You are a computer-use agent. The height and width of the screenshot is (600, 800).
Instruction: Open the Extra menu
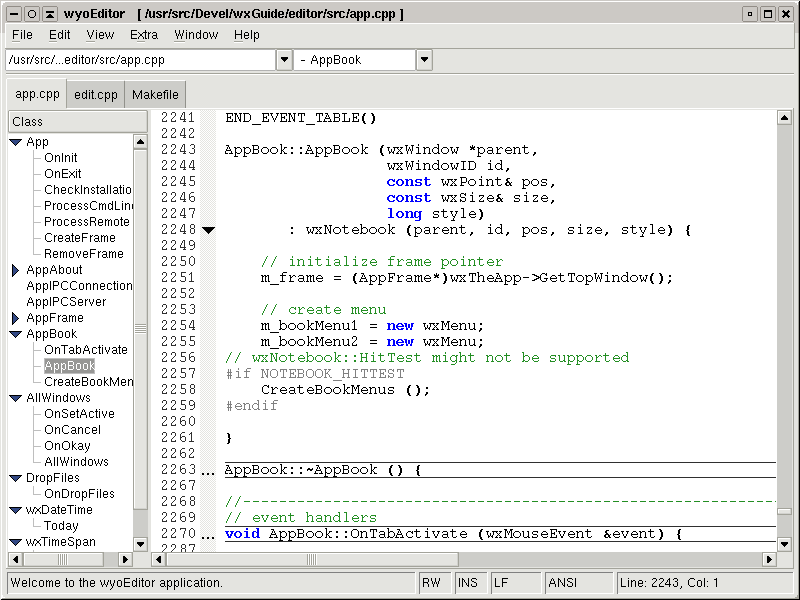(x=144, y=35)
